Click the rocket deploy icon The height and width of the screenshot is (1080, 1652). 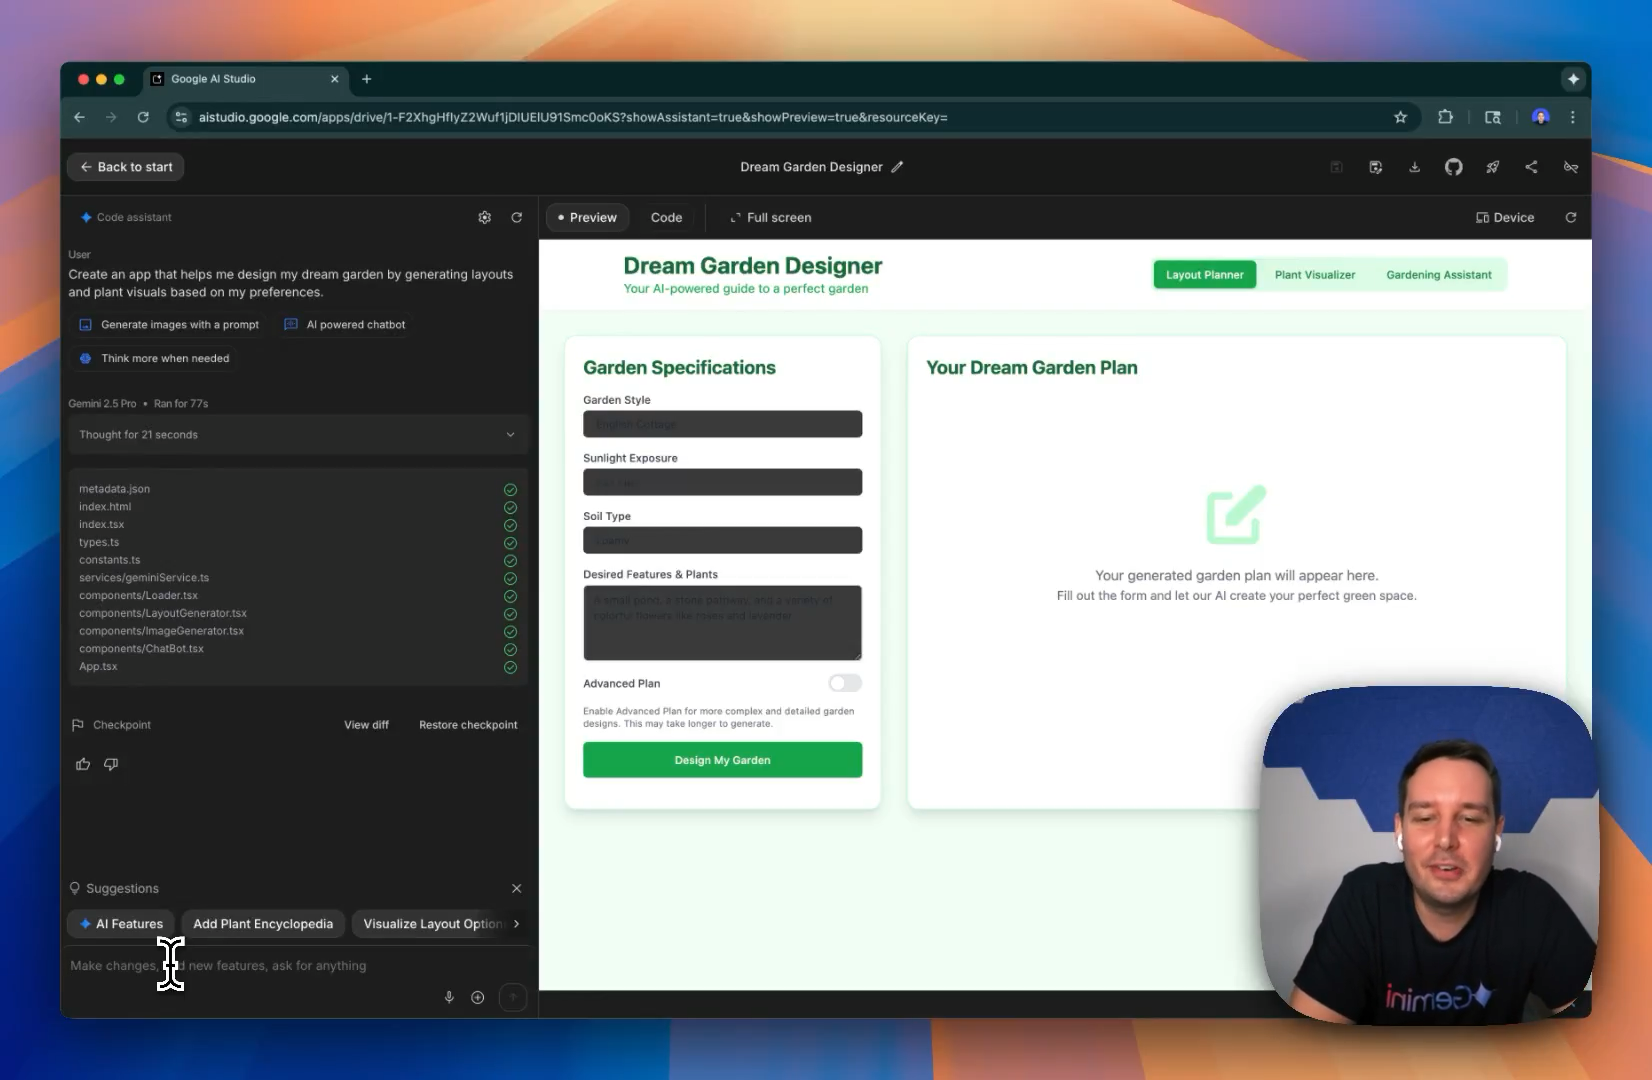[1492, 167]
